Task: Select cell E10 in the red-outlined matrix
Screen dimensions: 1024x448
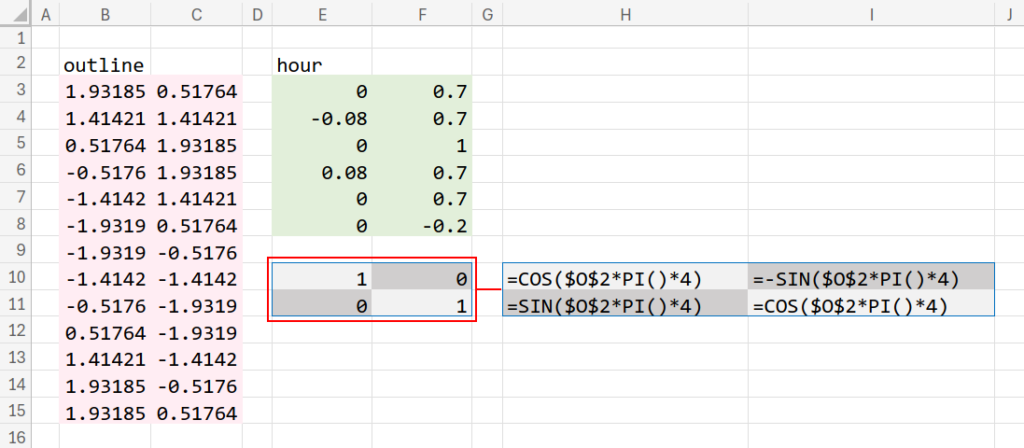Action: click(321, 278)
